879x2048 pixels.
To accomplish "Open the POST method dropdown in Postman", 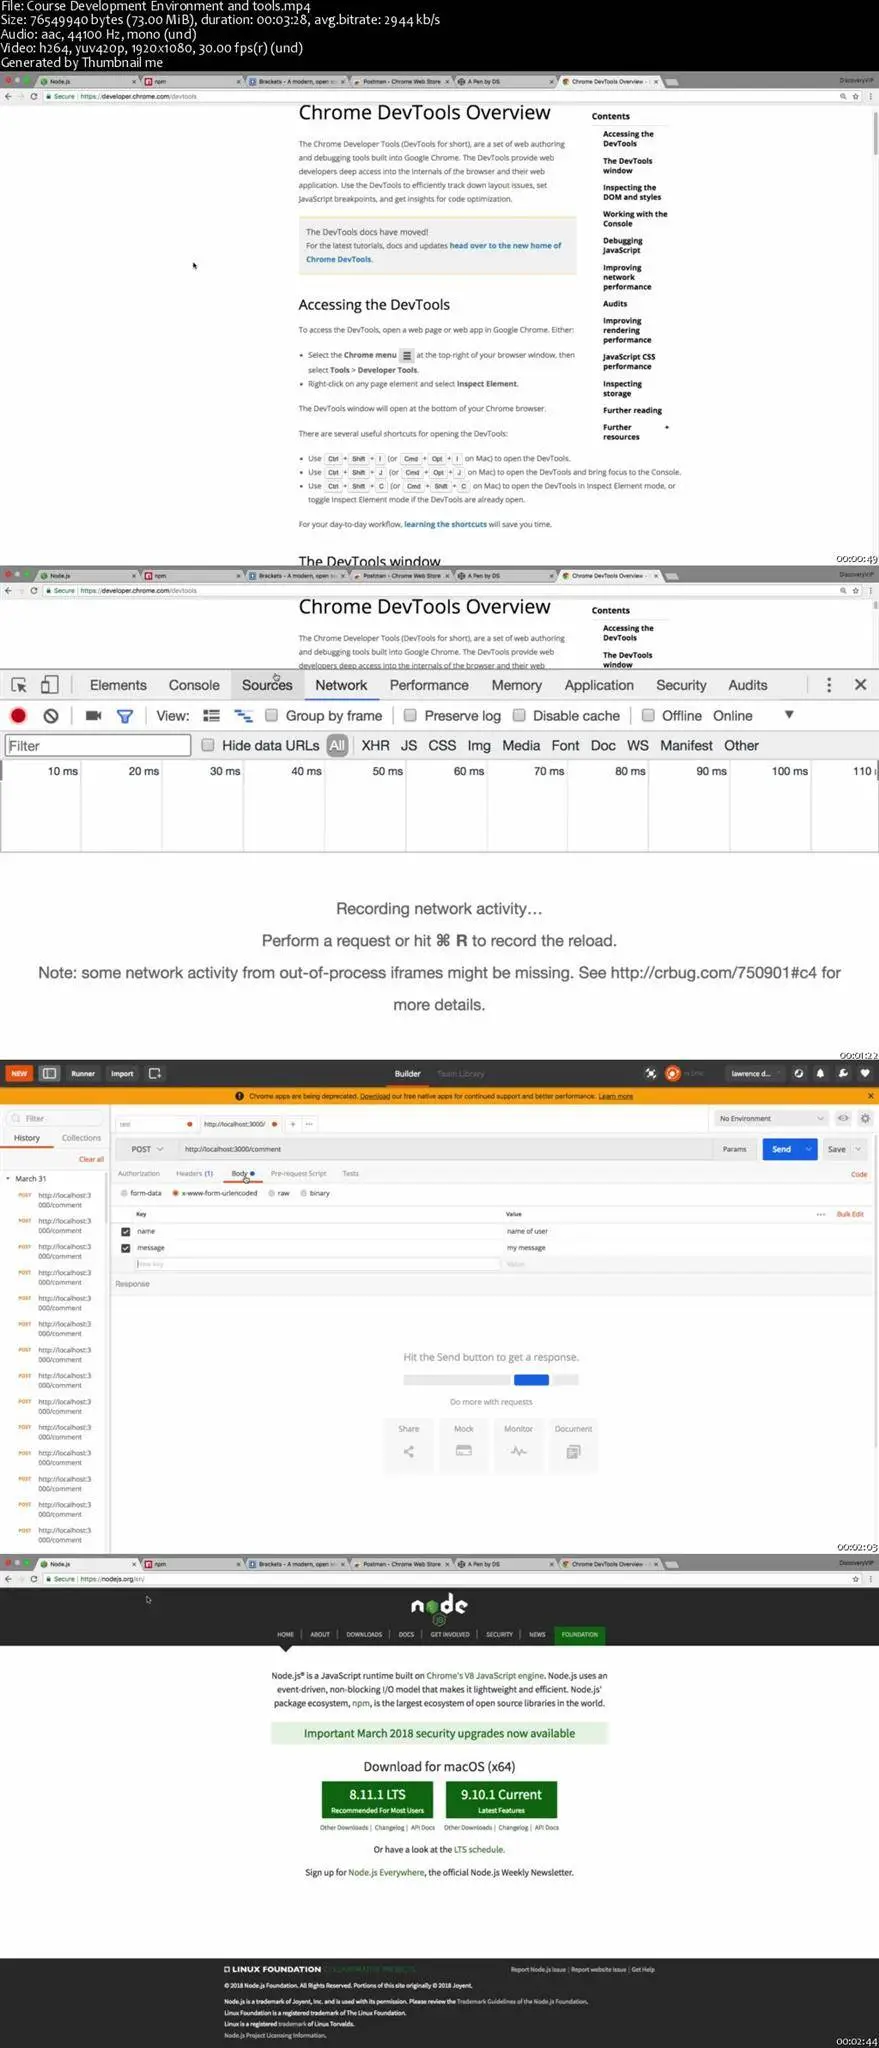I will 147,1149.
